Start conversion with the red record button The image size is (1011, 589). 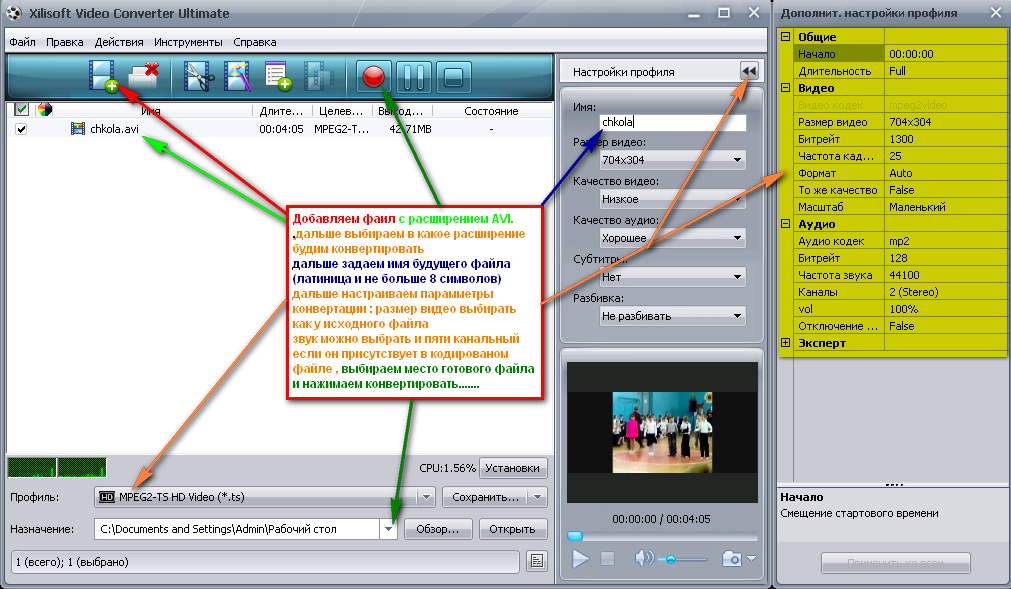(373, 77)
